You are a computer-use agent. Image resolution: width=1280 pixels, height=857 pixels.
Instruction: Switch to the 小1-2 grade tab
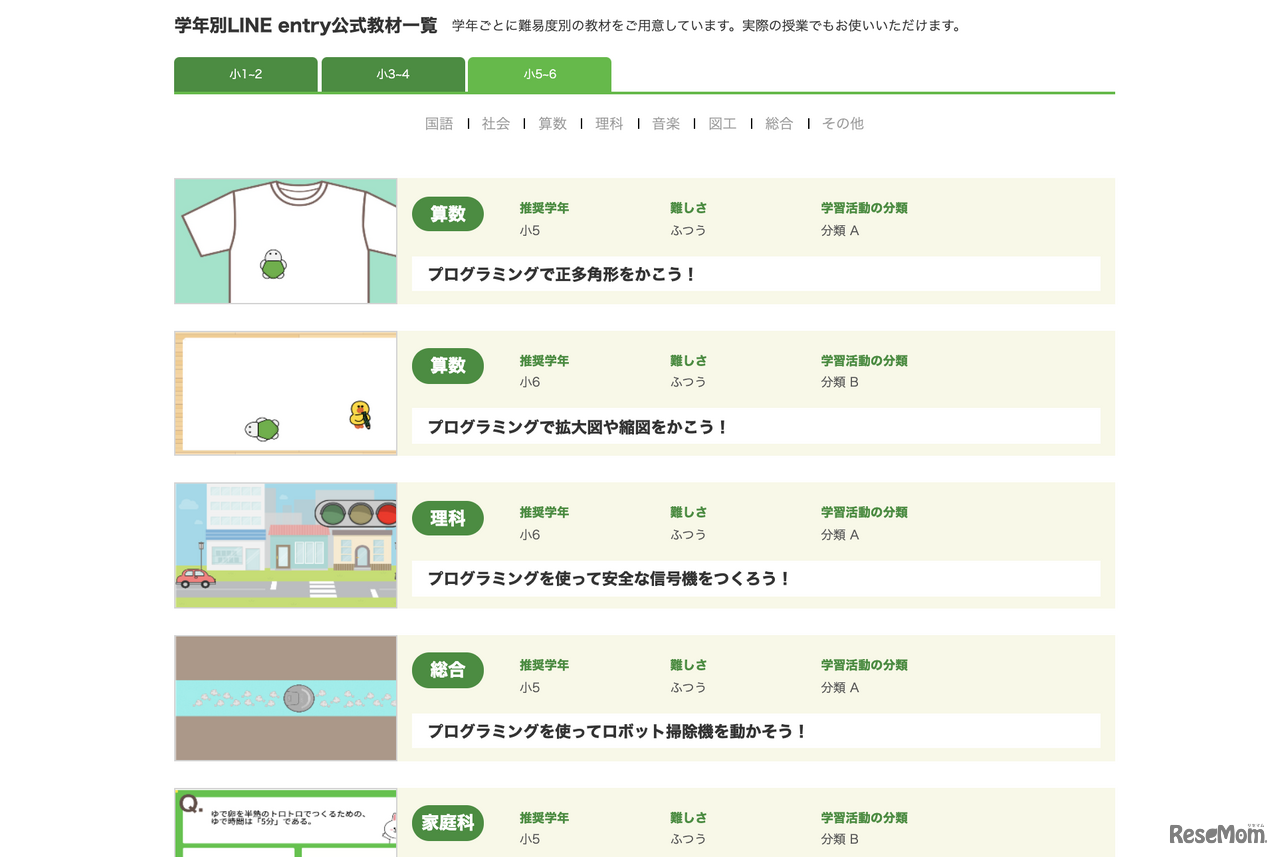pyautogui.click(x=246, y=74)
